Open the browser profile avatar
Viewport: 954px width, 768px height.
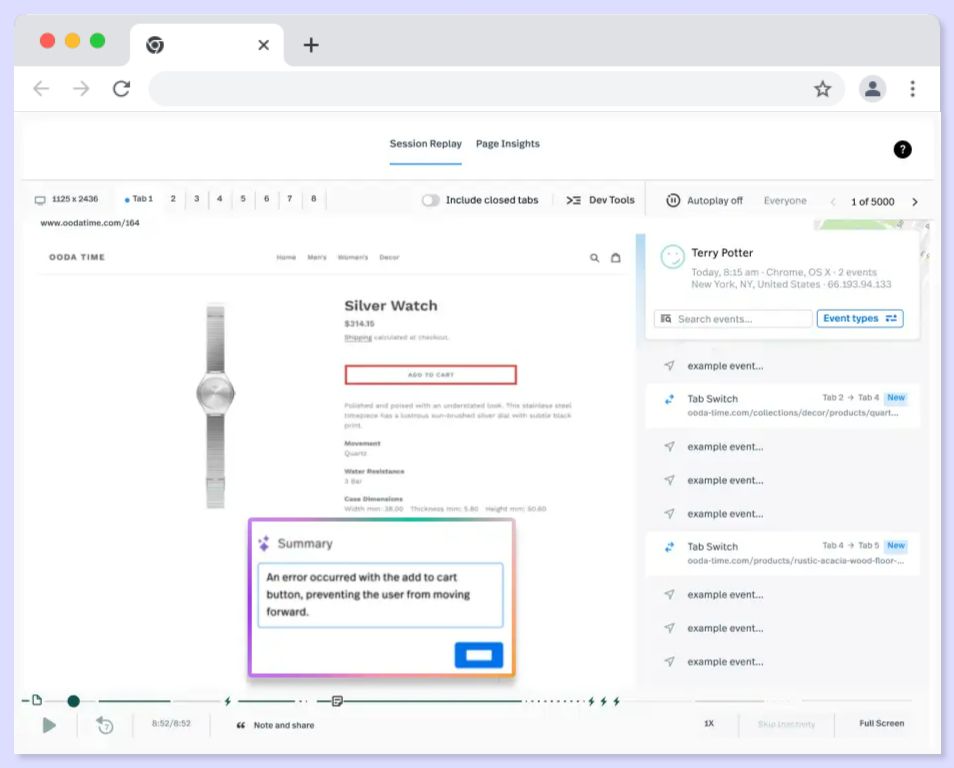click(872, 89)
